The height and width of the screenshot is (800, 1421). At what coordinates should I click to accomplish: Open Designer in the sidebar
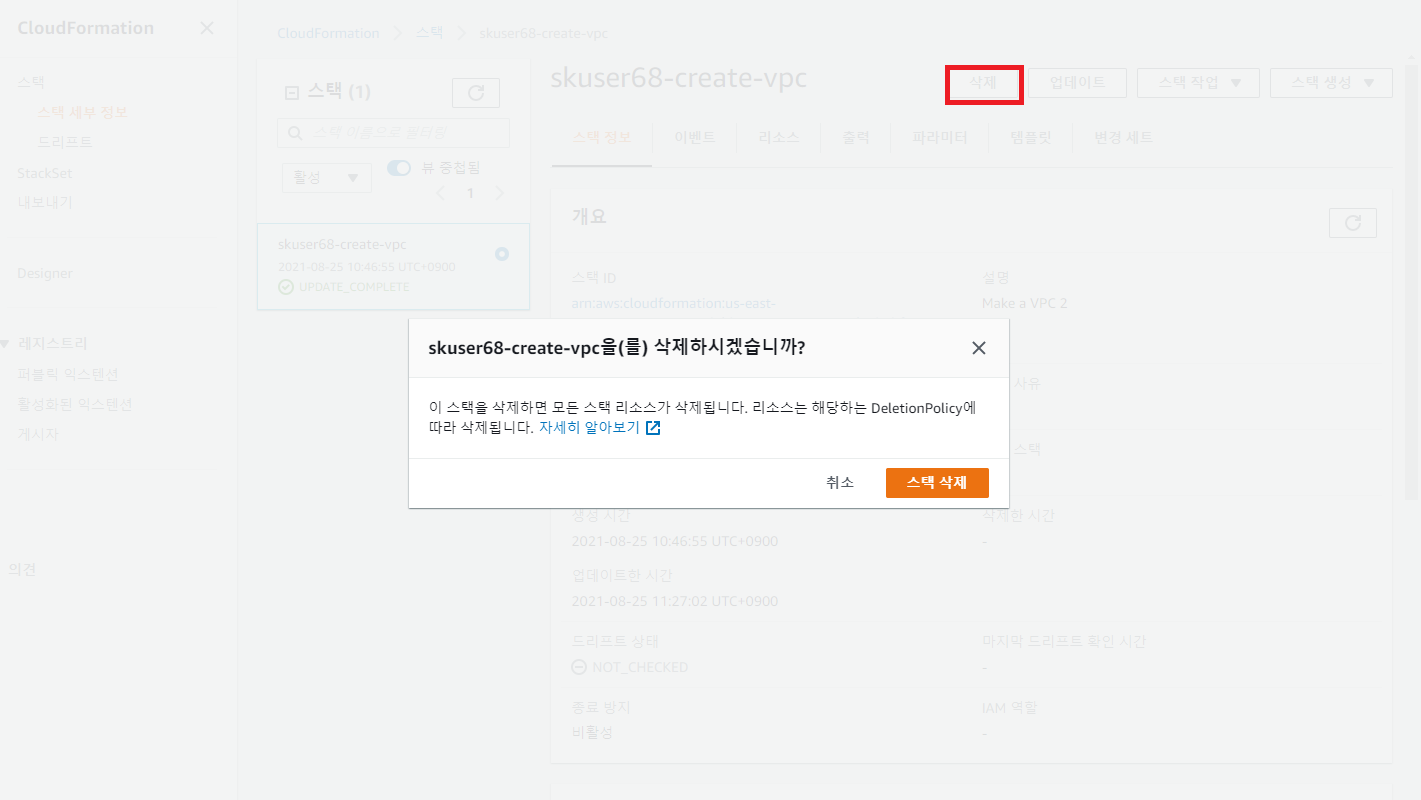click(45, 273)
